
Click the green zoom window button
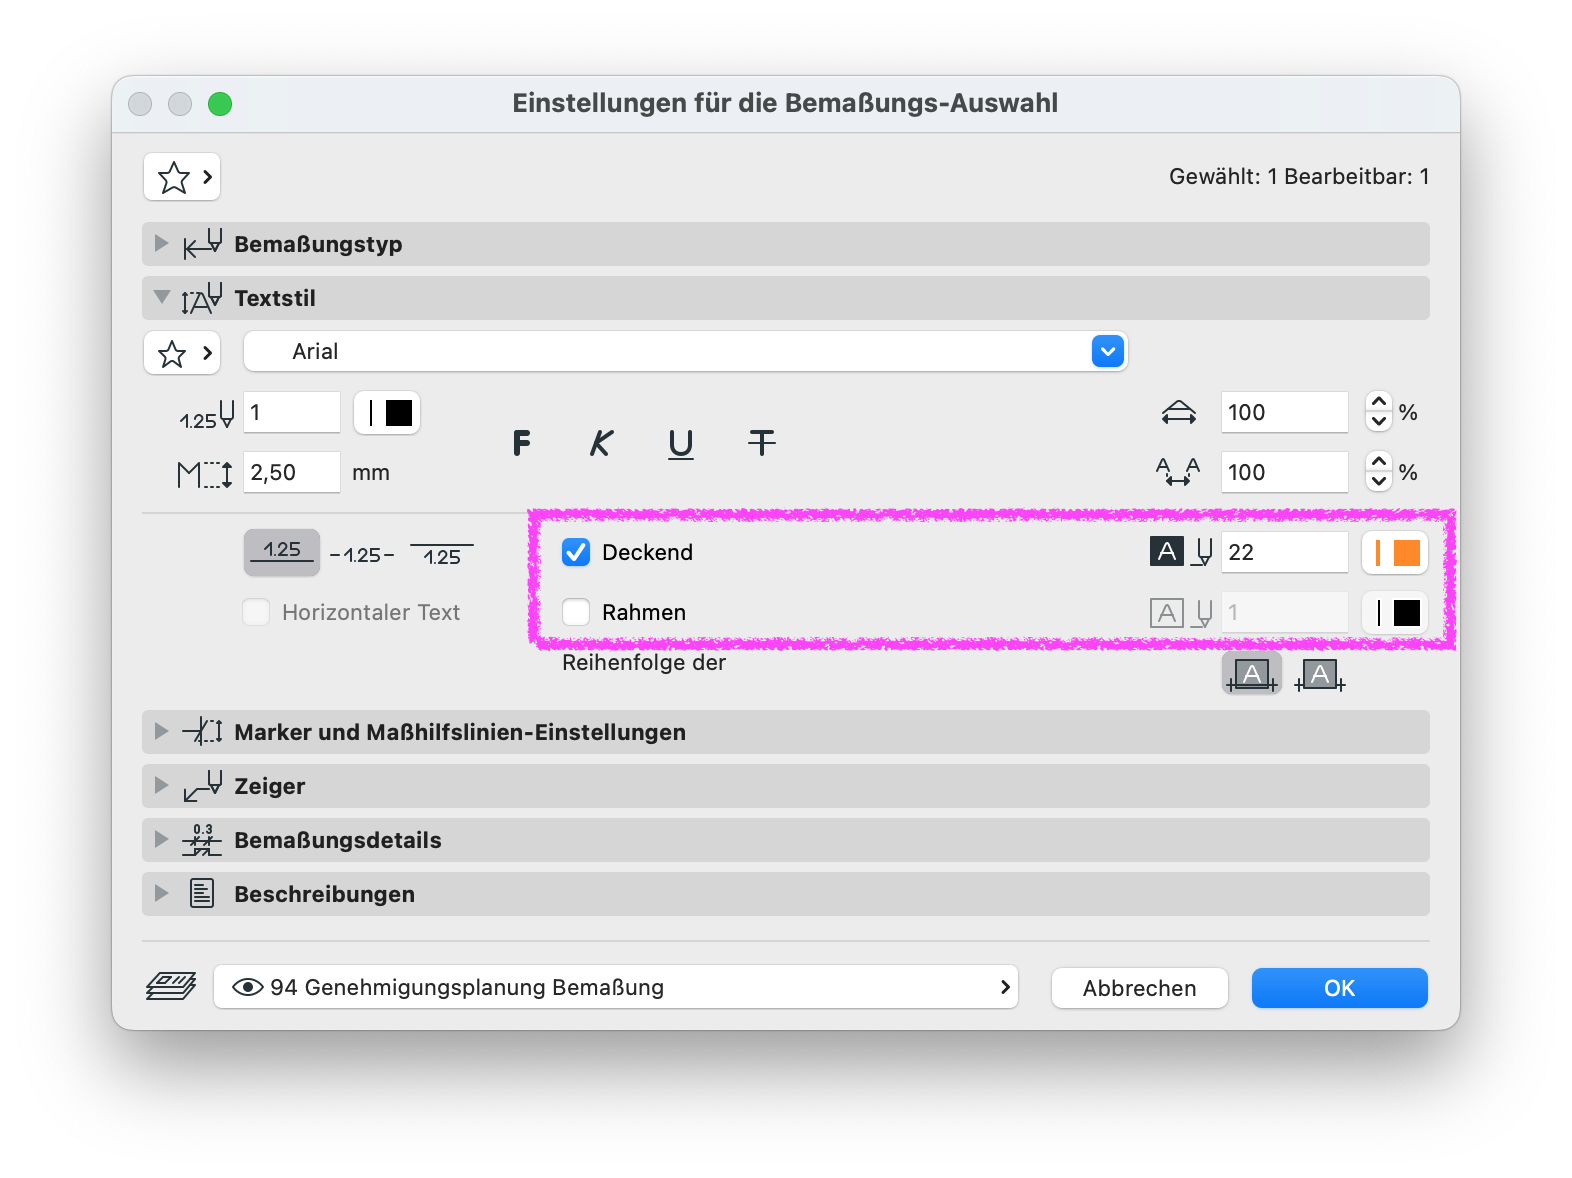220,104
